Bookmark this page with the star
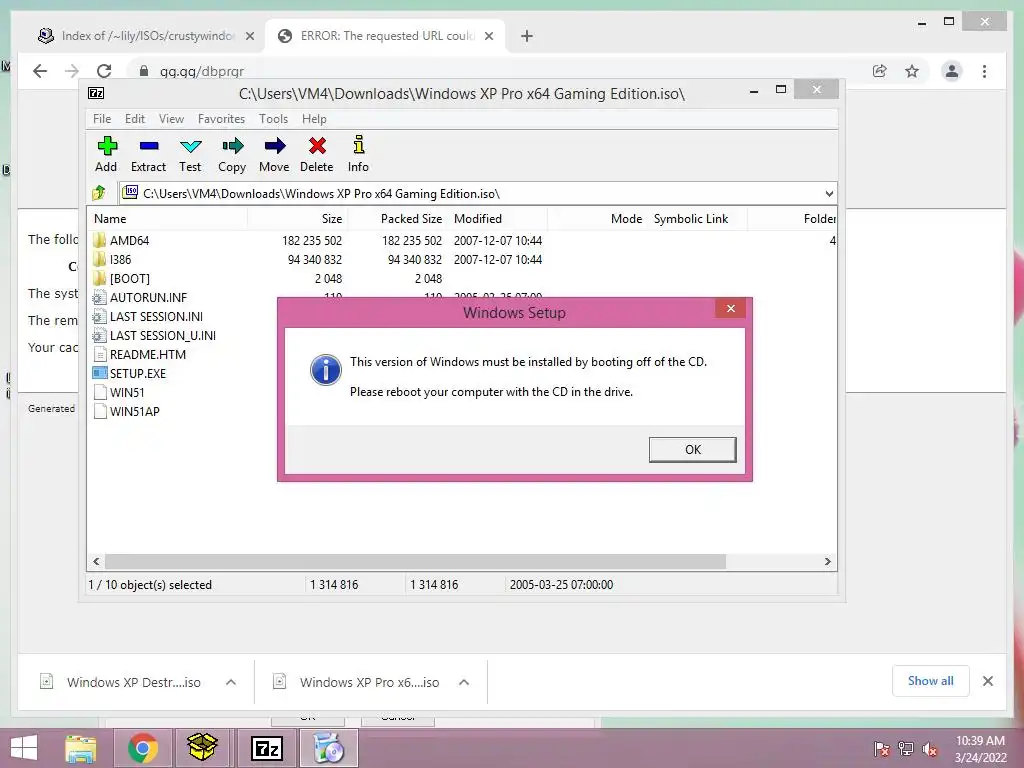 click(912, 71)
